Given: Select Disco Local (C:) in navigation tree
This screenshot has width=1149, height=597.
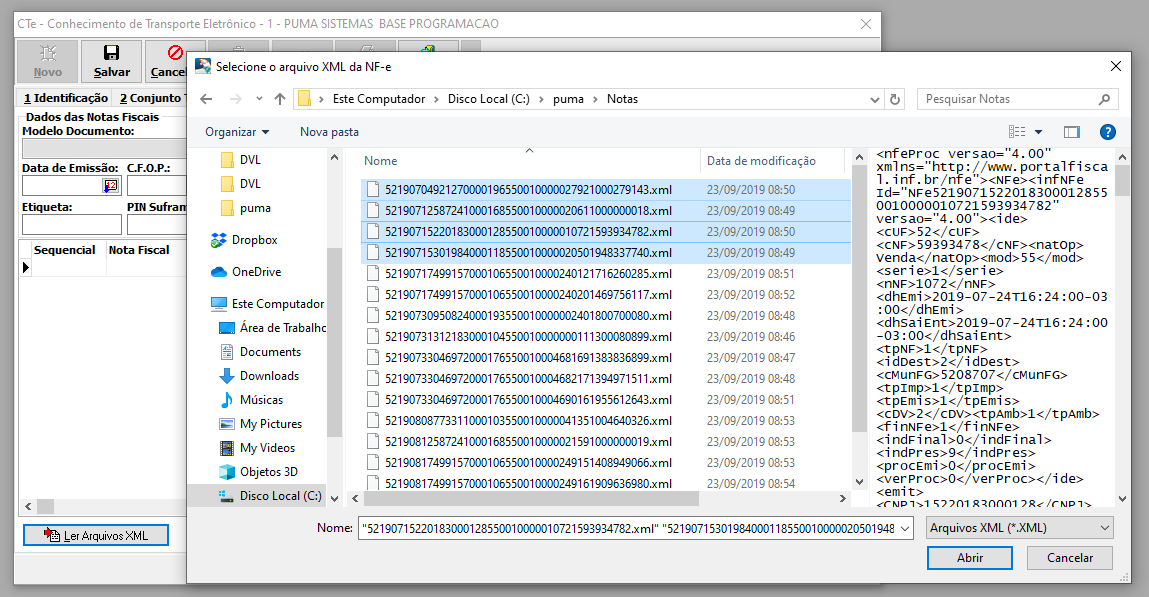Looking at the screenshot, I should 280,496.
